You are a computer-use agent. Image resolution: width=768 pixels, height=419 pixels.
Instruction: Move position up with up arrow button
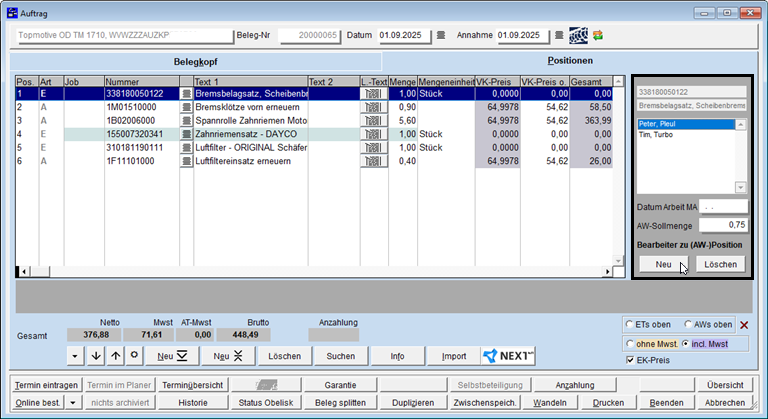point(116,356)
